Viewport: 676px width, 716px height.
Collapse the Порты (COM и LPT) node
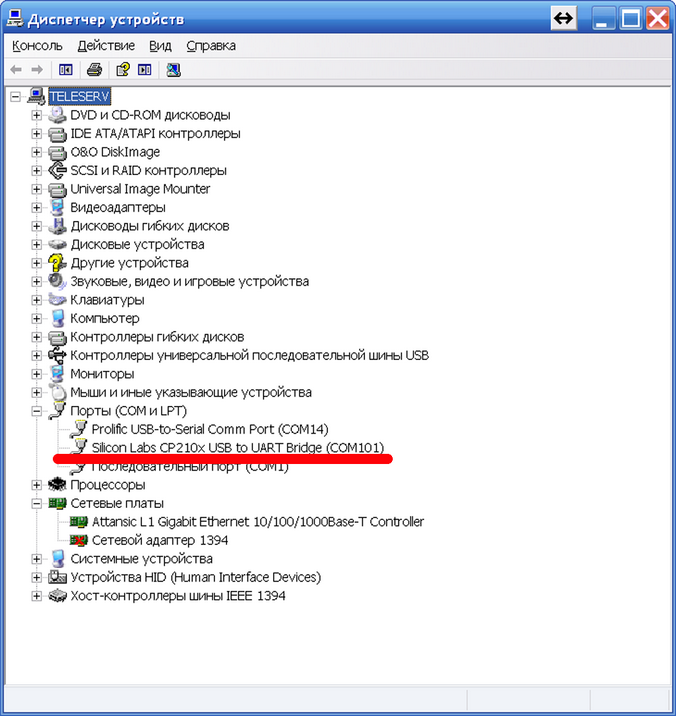37,411
